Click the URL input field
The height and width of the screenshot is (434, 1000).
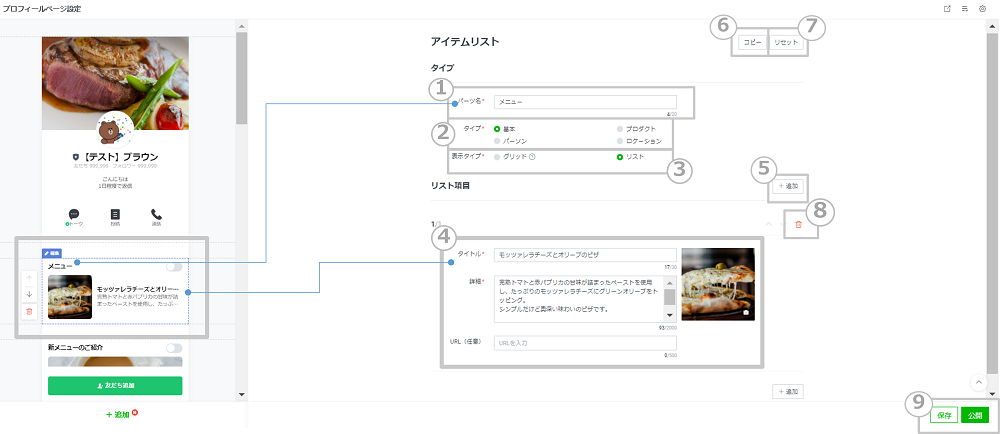point(585,343)
